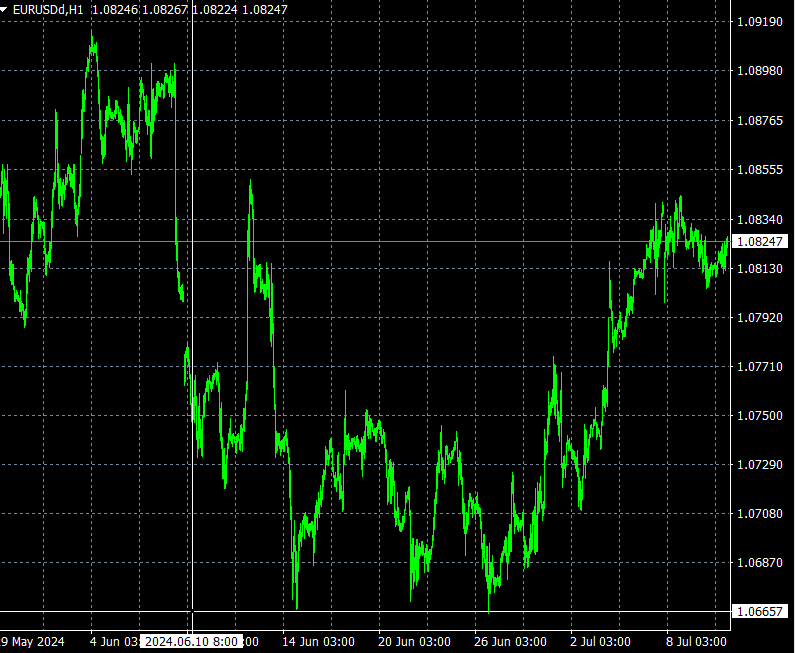Viewport: 795px width, 653px height.
Task: Click the 1.09190 price scale label
Action: pyautogui.click(x=760, y=21)
